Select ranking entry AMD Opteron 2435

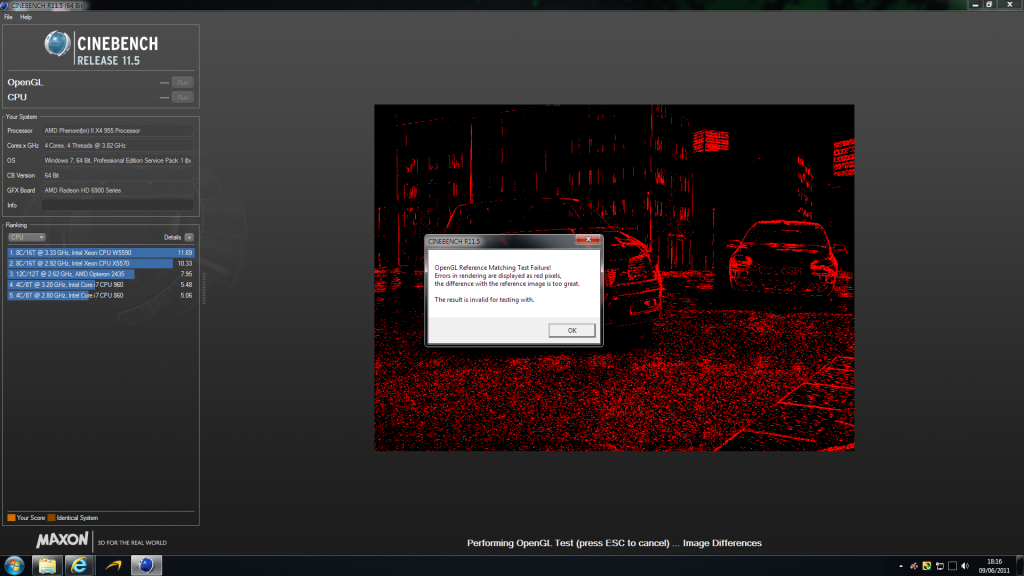(x=101, y=274)
